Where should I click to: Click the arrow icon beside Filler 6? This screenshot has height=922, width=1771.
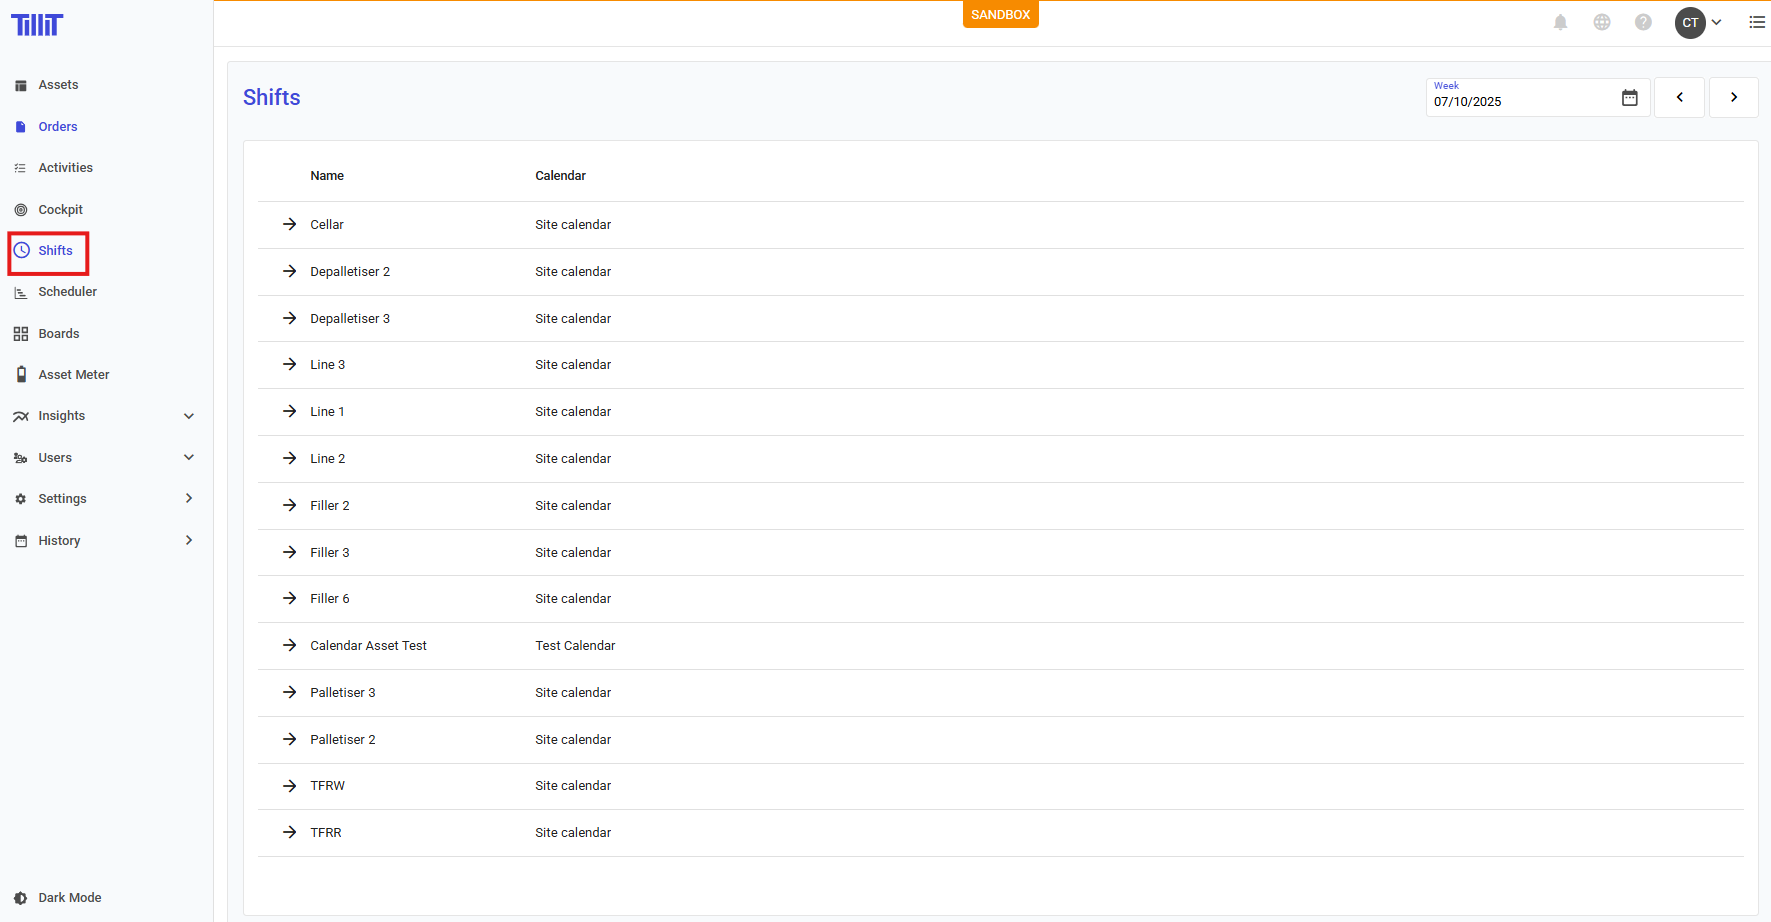coord(290,599)
